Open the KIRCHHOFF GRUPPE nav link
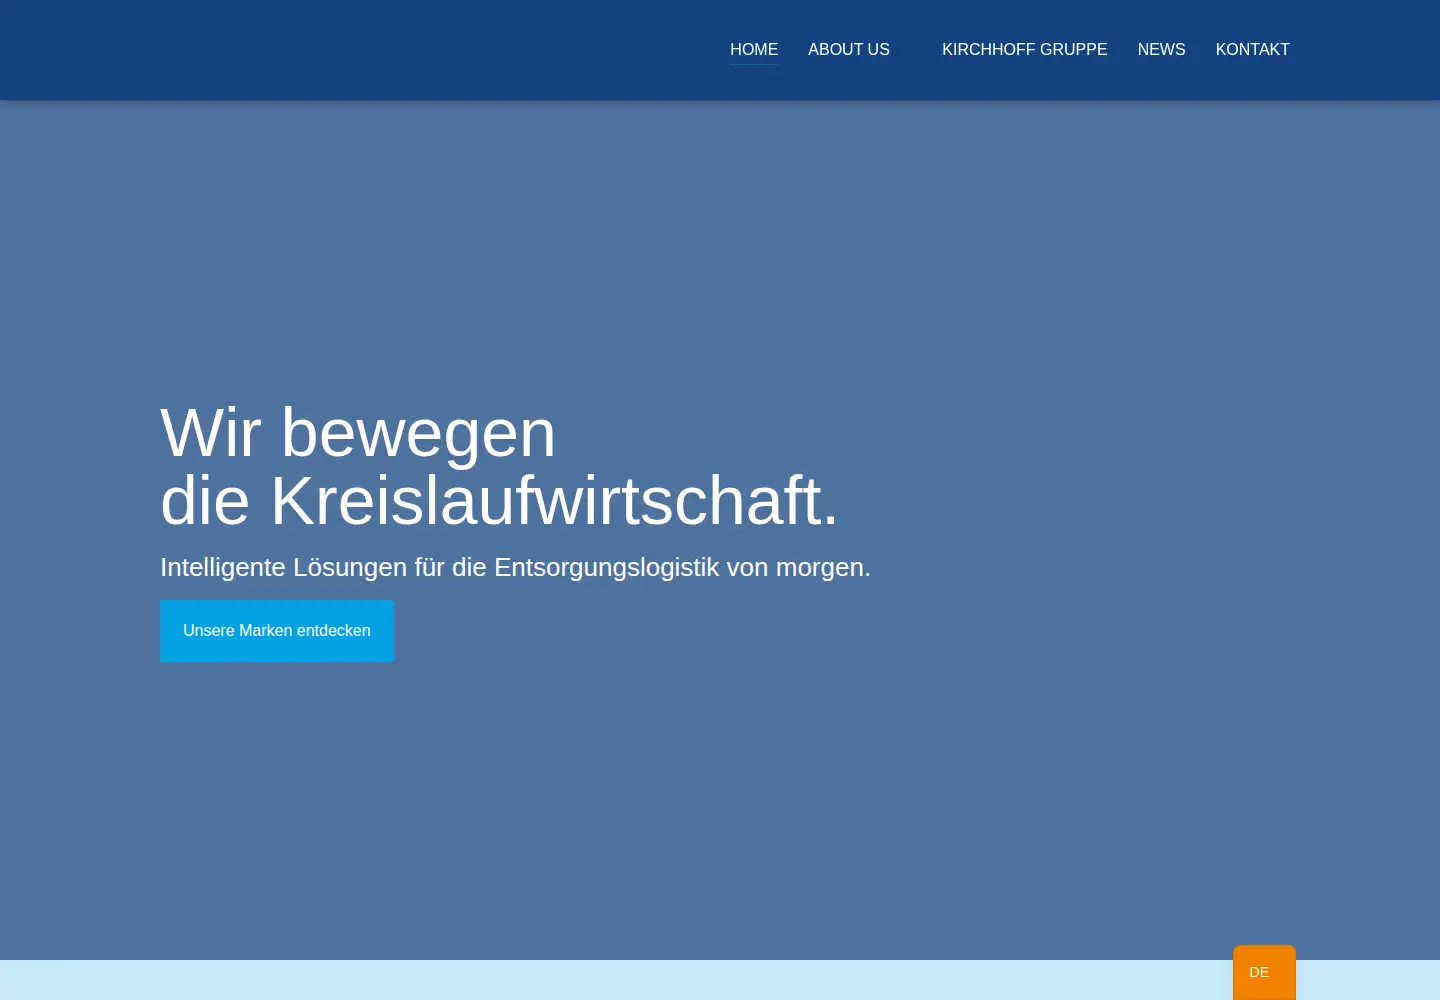This screenshot has height=1000, width=1440. 1024,50
